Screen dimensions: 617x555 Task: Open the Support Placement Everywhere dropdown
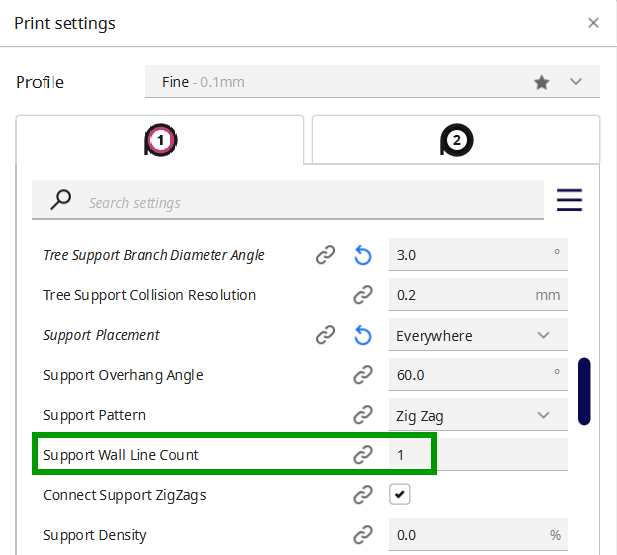(x=478, y=335)
